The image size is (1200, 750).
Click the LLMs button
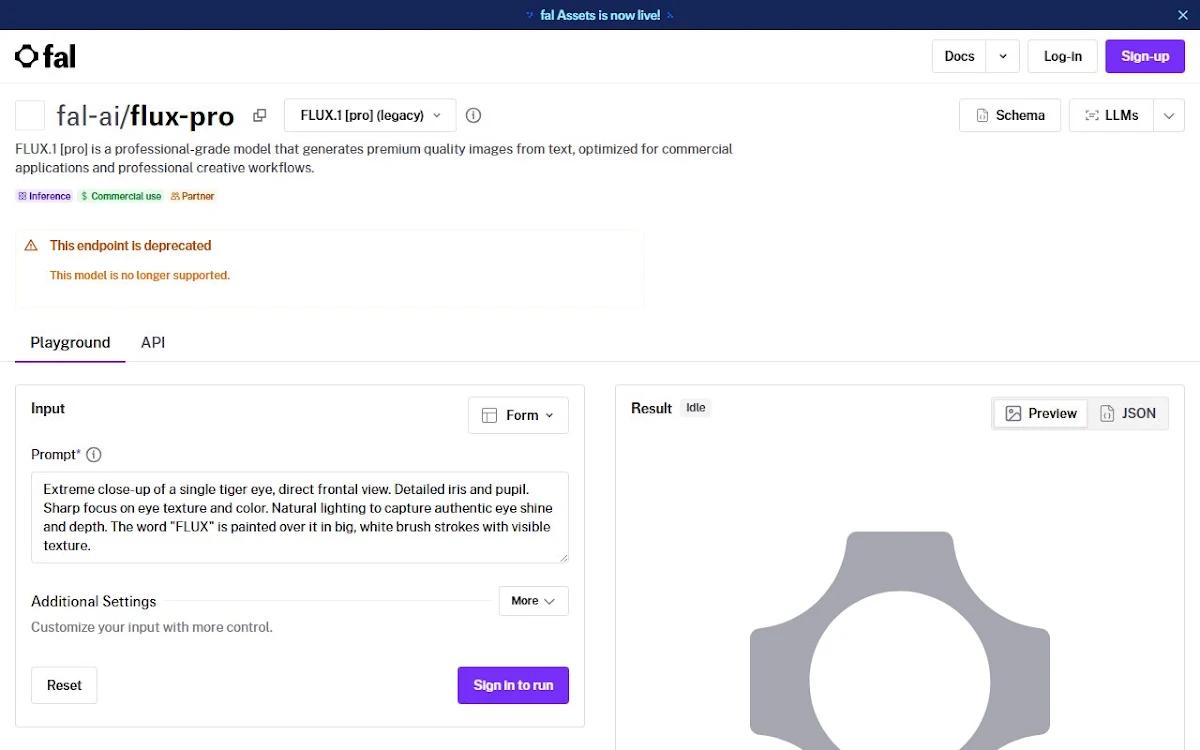click(x=1111, y=115)
